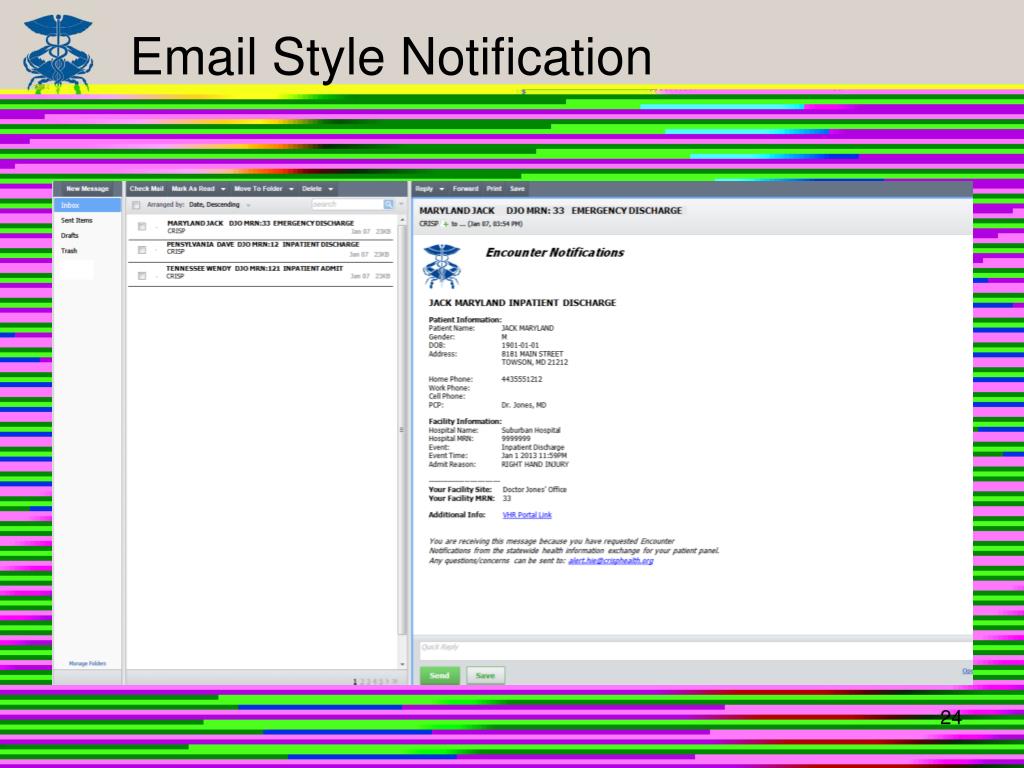
Task: Check the PENSYLVANIA DAVE message checkbox
Action: [x=142, y=250]
